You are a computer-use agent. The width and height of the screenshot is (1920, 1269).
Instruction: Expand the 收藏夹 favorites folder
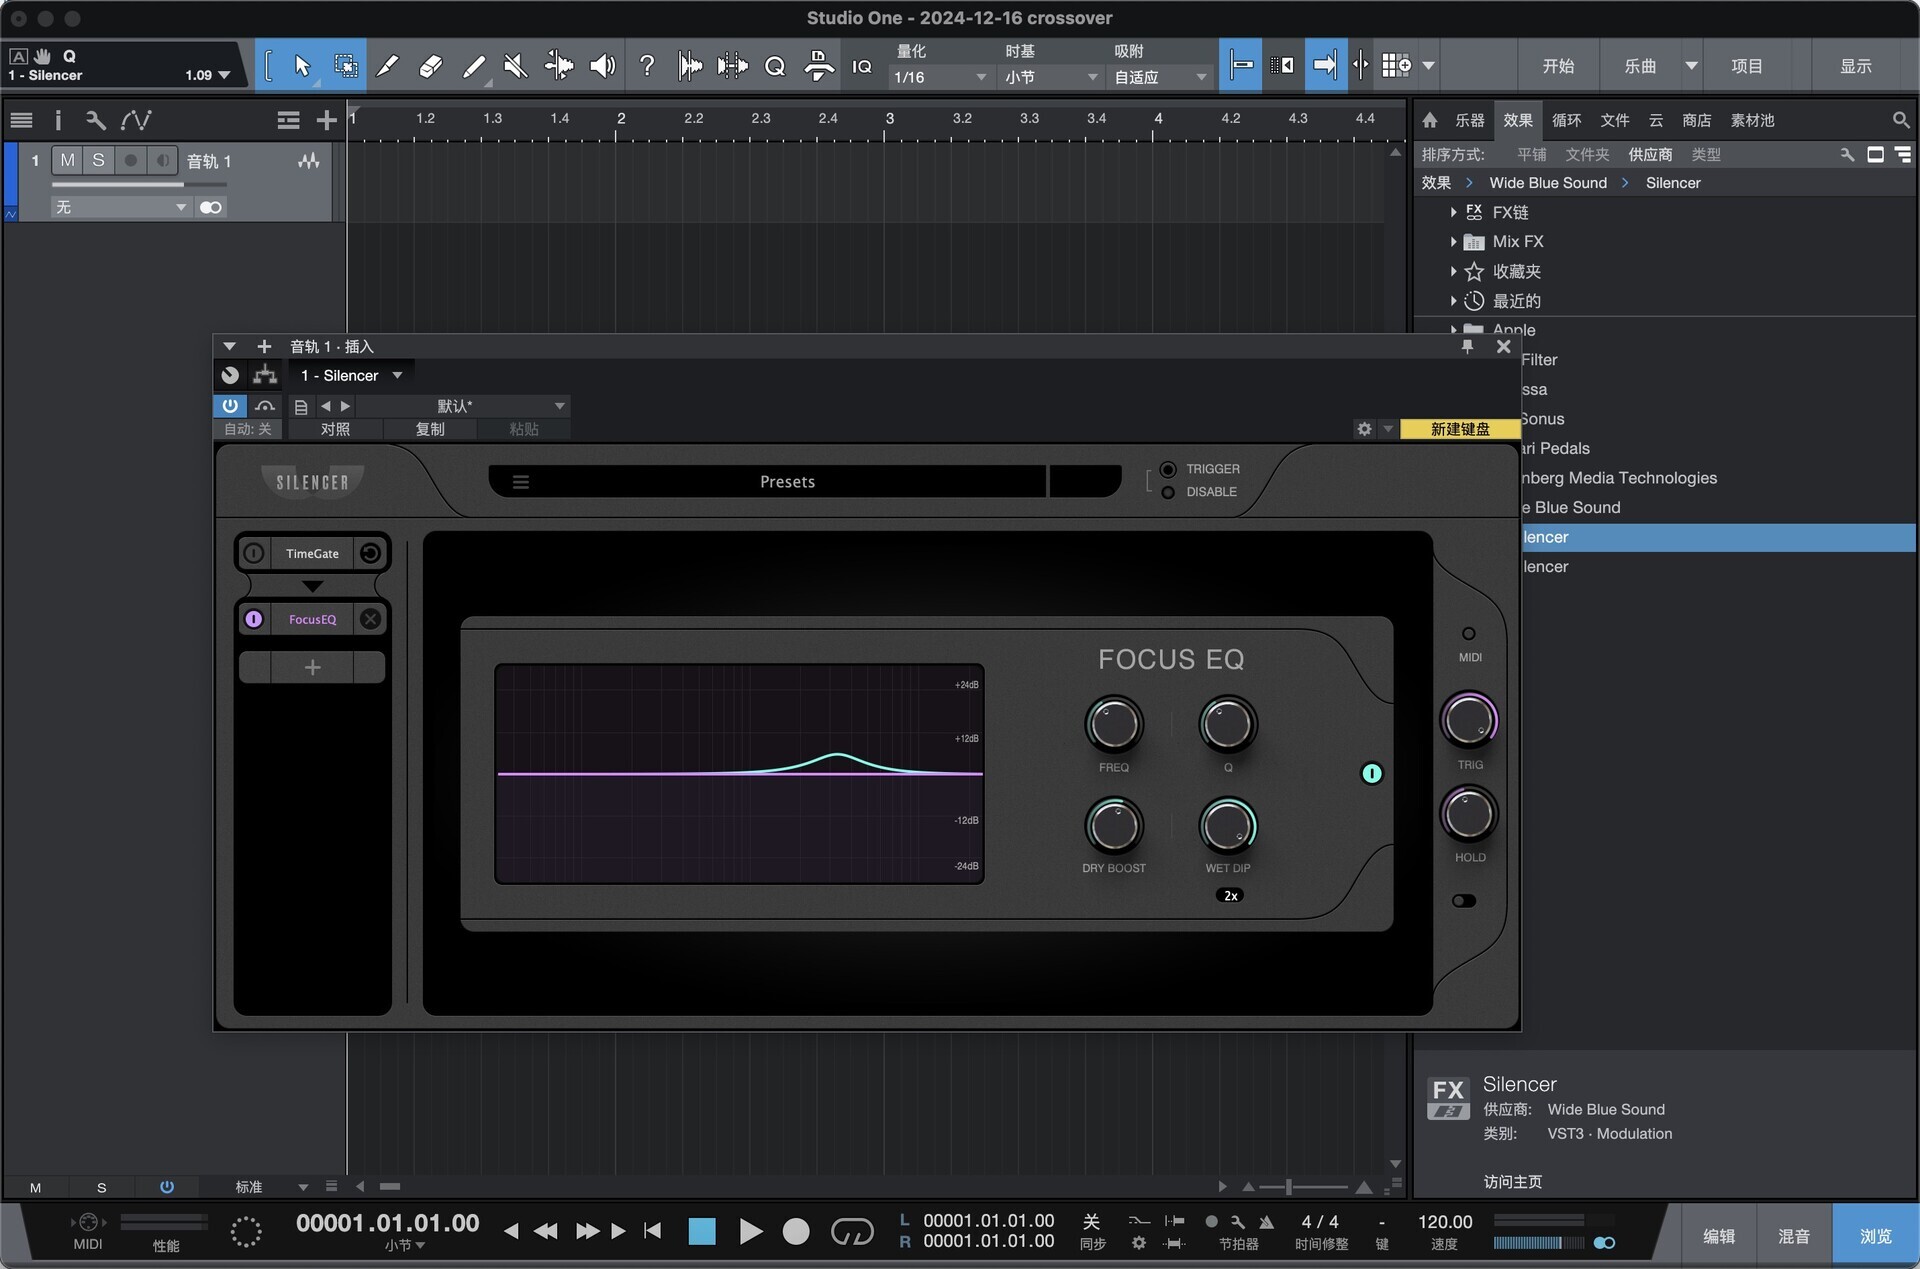pyautogui.click(x=1453, y=271)
